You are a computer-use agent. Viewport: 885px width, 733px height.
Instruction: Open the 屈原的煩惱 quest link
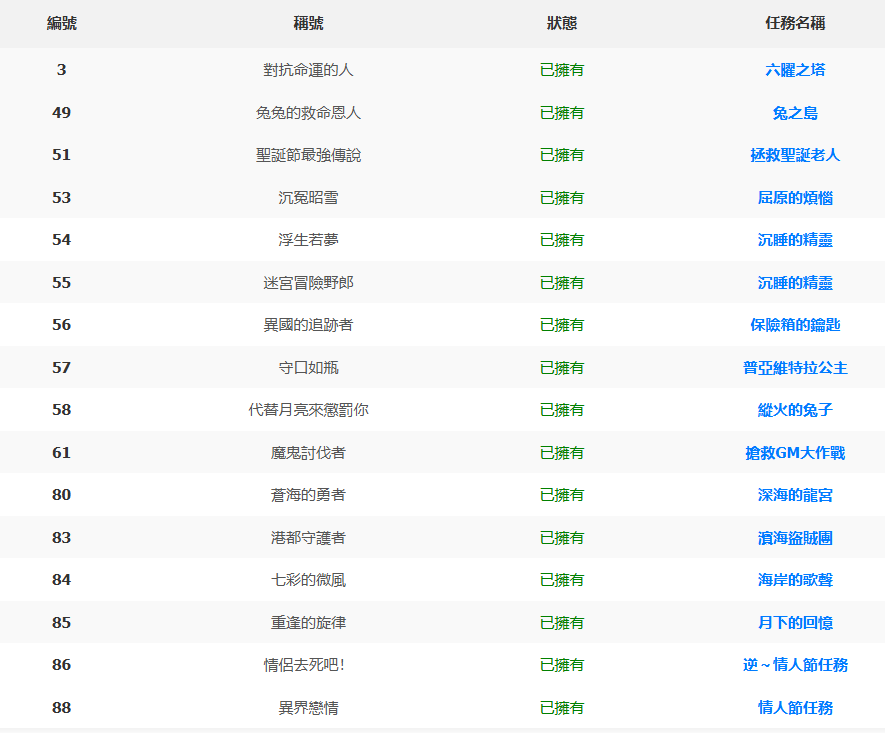(x=795, y=198)
